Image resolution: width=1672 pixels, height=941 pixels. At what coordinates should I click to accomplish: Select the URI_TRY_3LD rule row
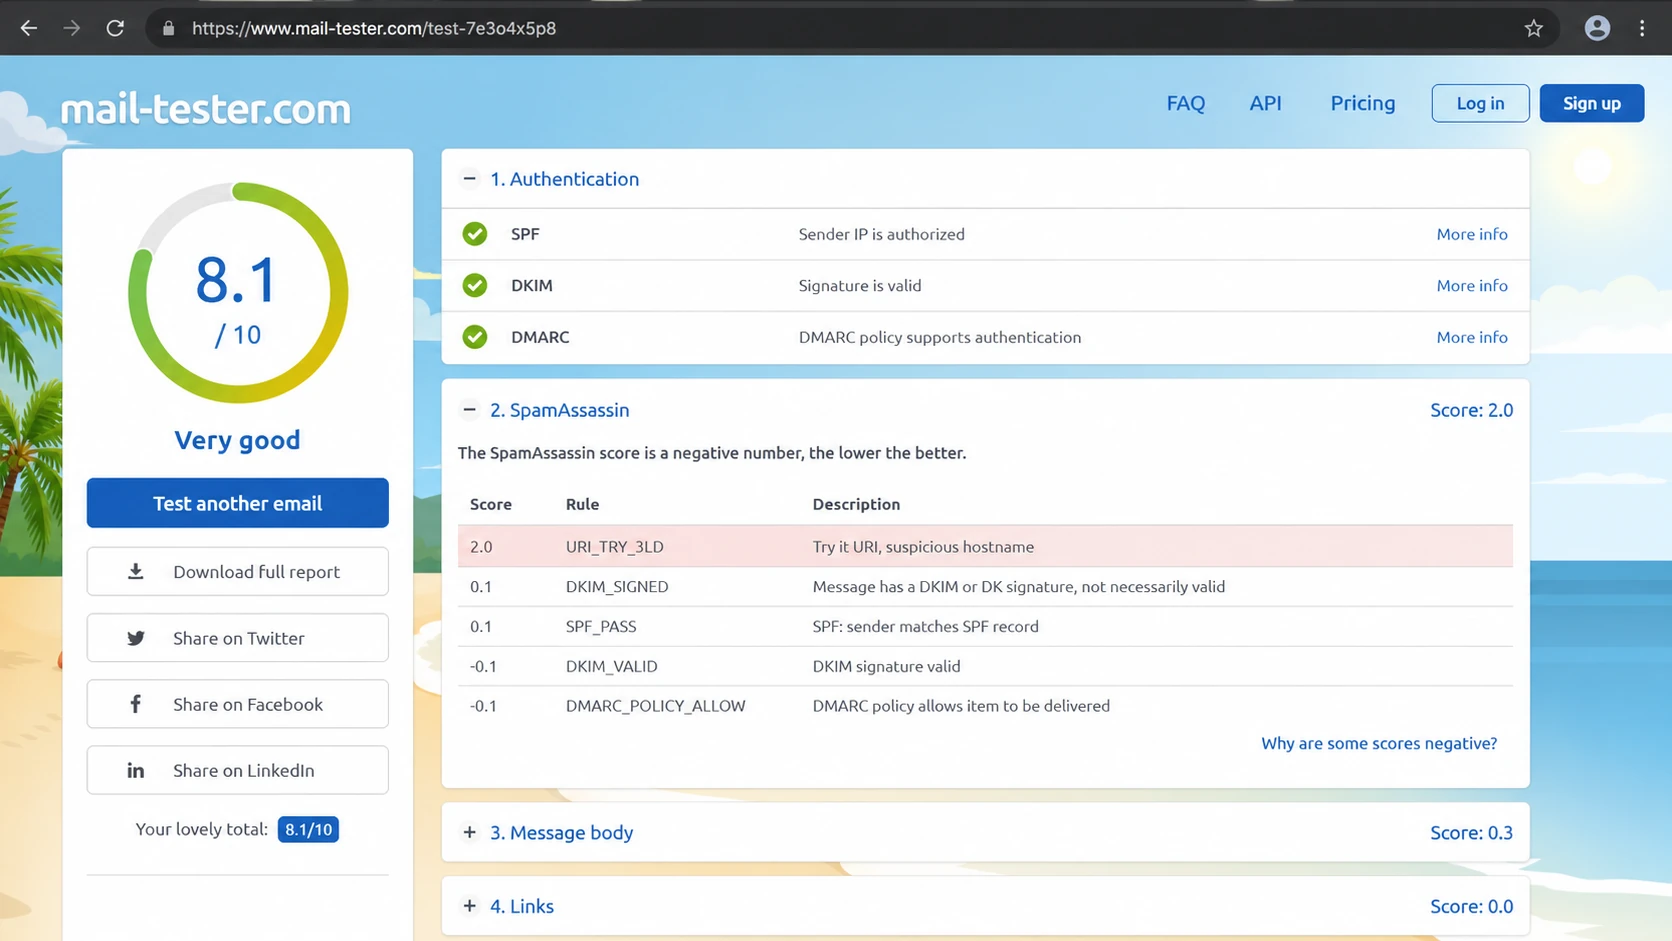point(985,546)
